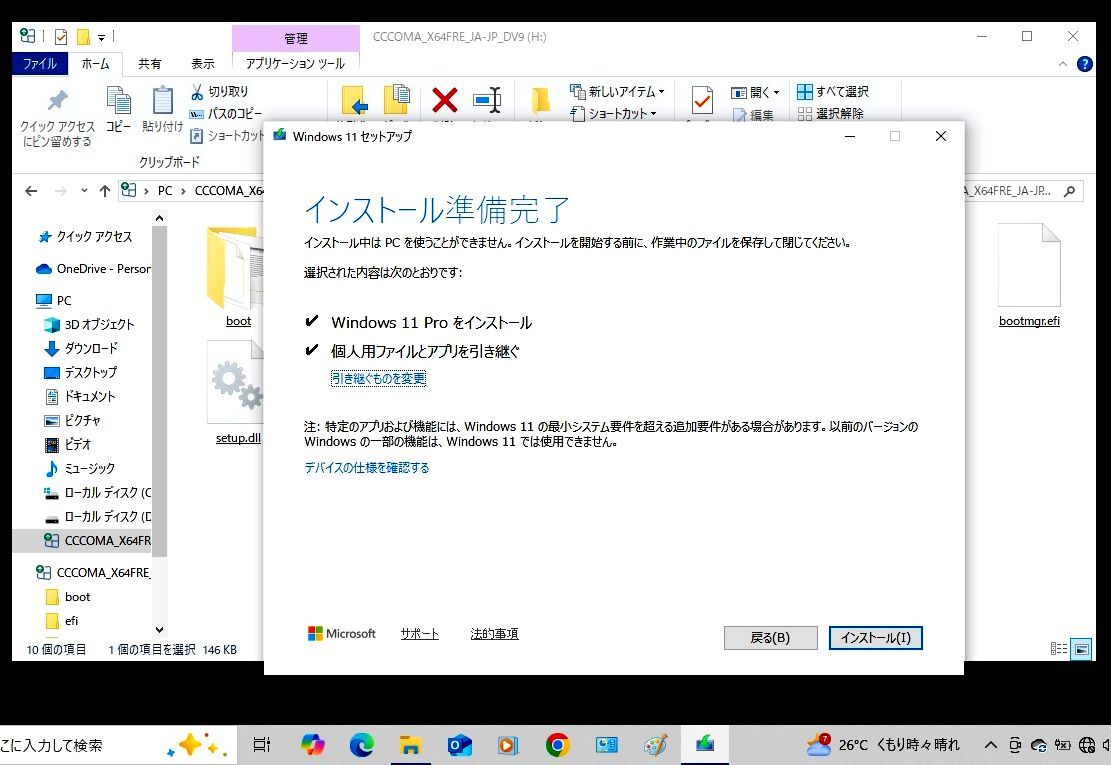Select ダウンロード in the navigation pane
This screenshot has width=1111, height=765.
click(x=91, y=348)
